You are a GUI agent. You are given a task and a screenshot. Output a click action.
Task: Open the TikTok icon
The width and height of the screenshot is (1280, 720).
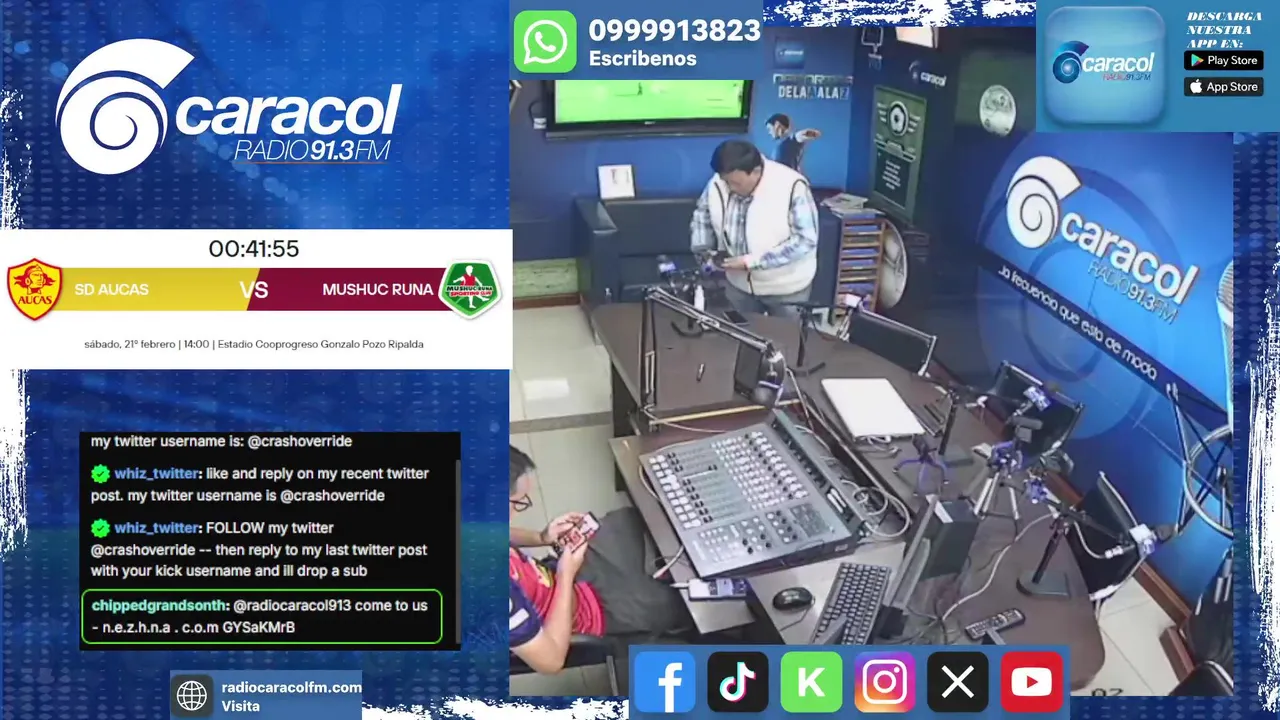tap(738, 682)
